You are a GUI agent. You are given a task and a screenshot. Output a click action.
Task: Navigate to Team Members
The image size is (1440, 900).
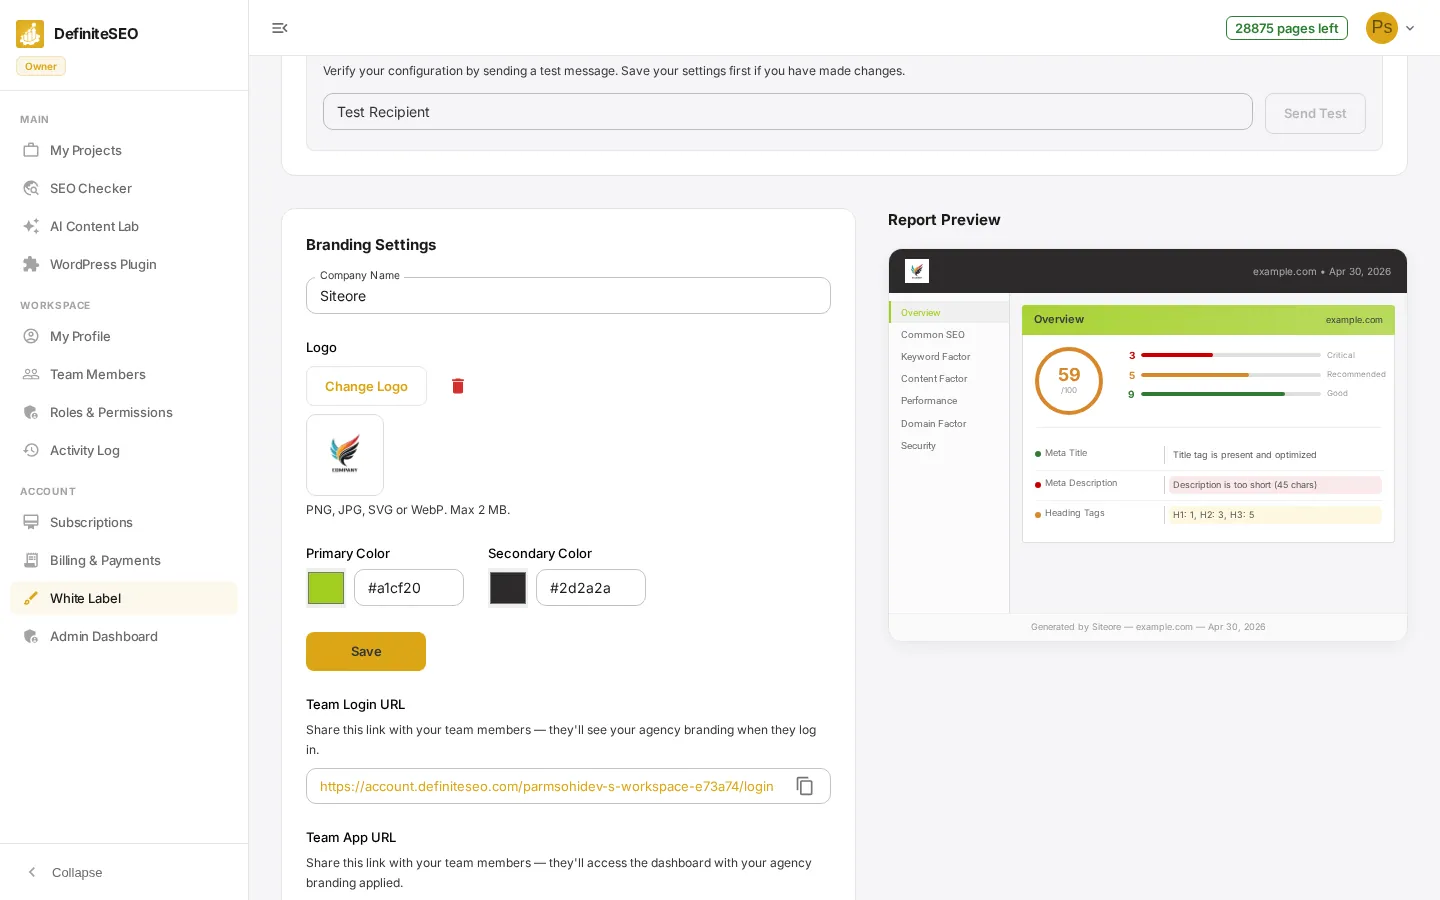click(x=124, y=374)
